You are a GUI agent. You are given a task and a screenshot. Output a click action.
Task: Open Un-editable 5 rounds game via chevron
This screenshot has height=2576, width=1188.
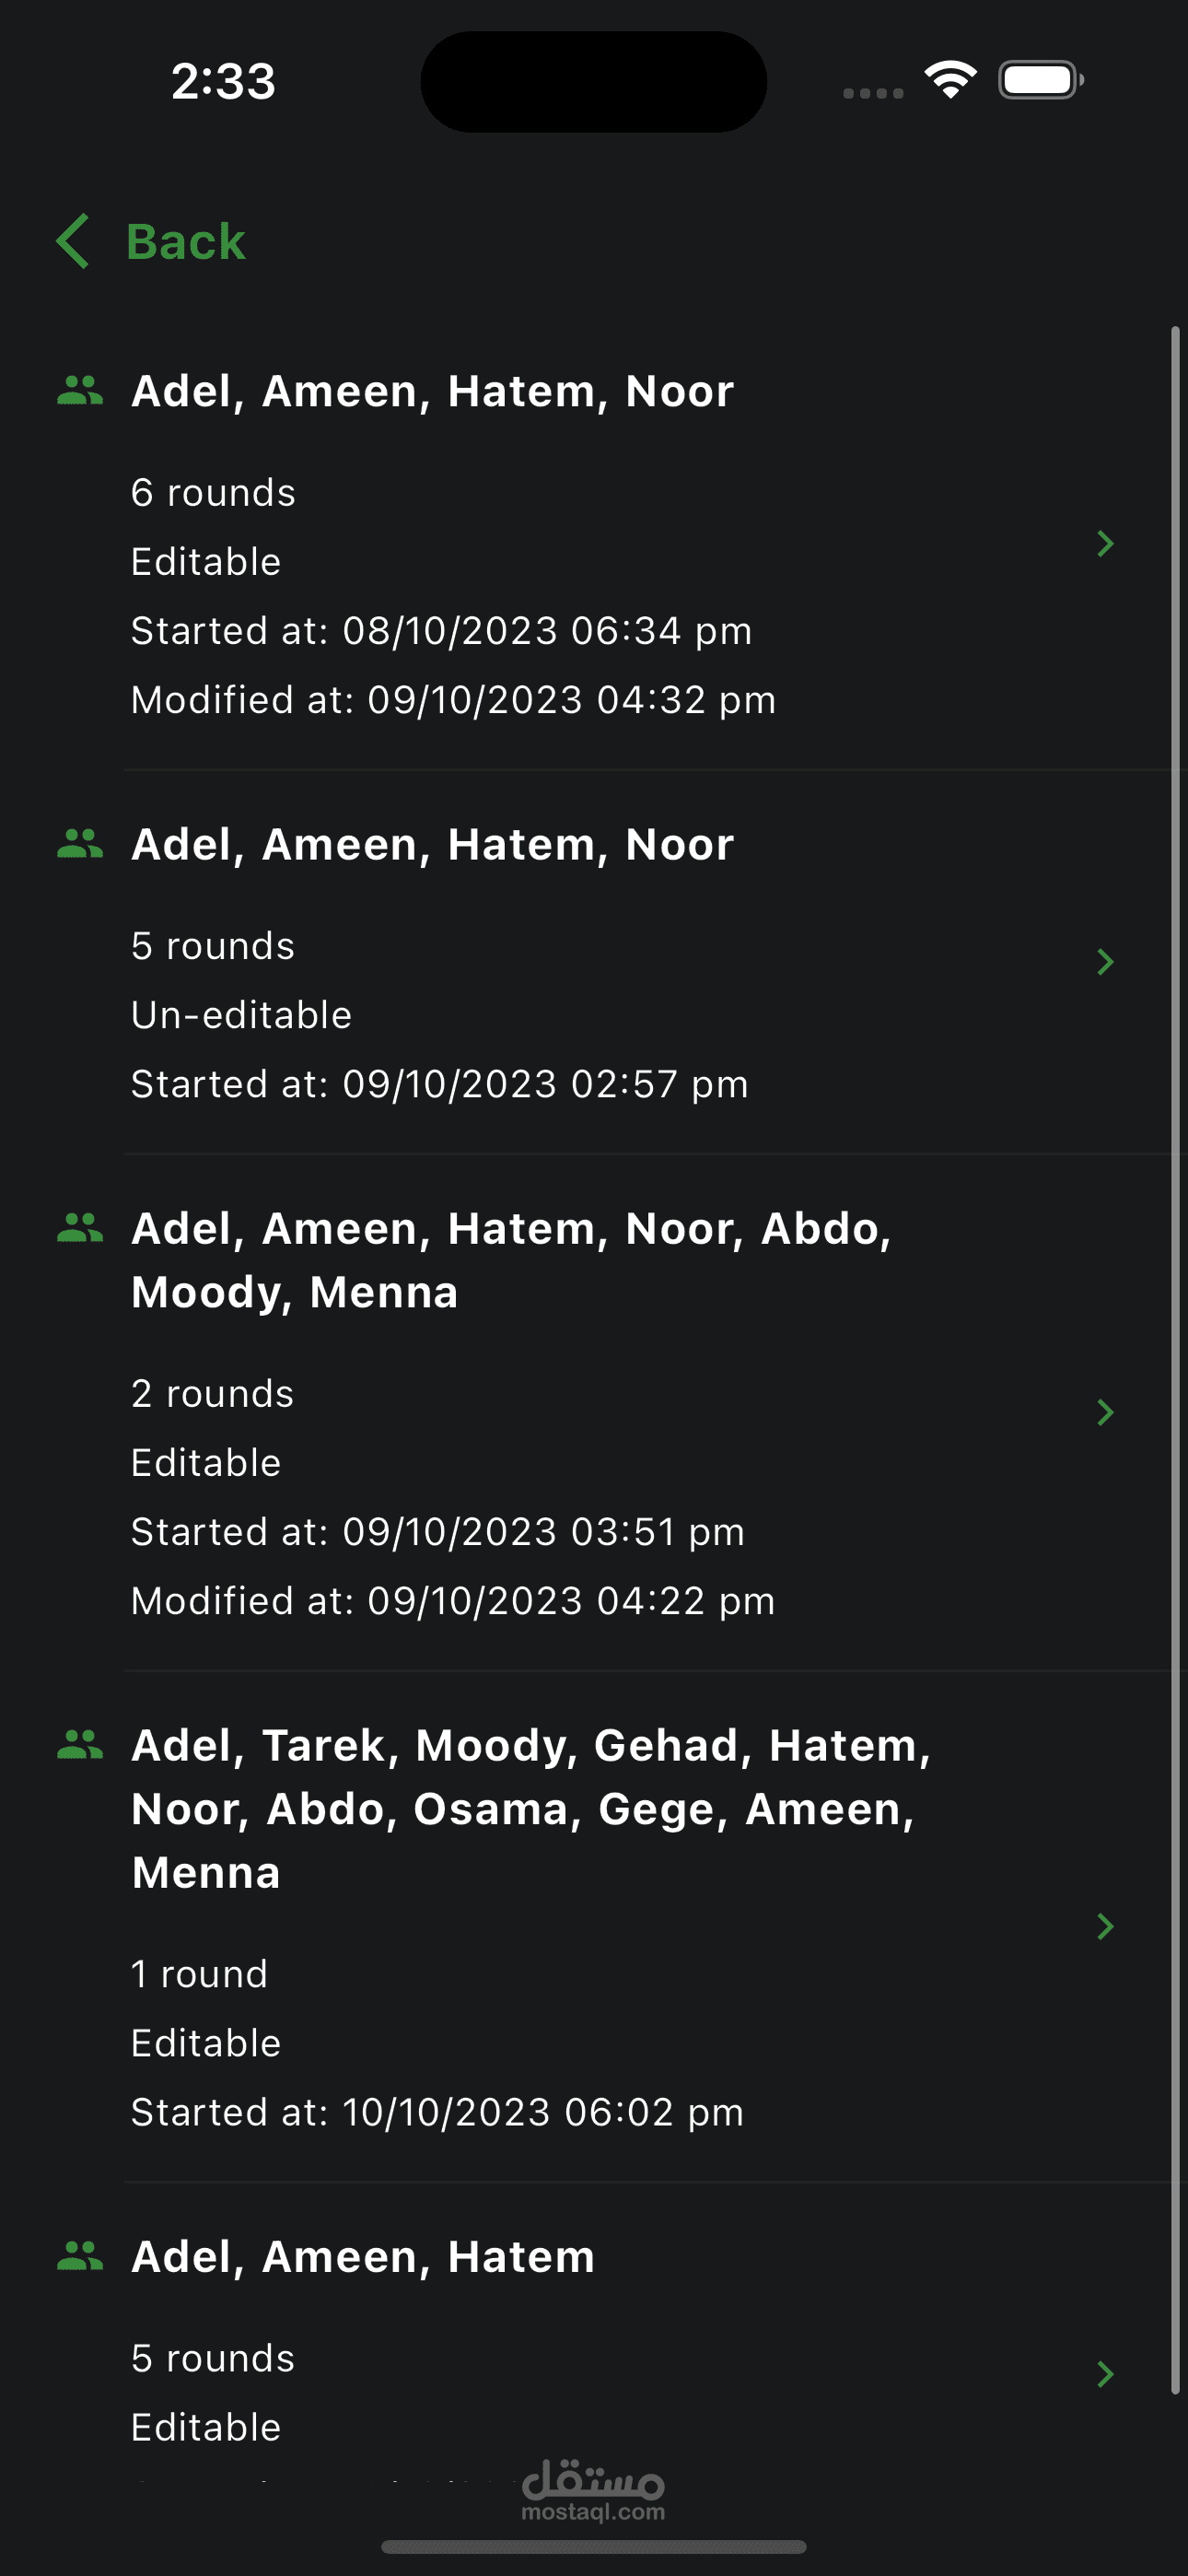pos(1105,962)
